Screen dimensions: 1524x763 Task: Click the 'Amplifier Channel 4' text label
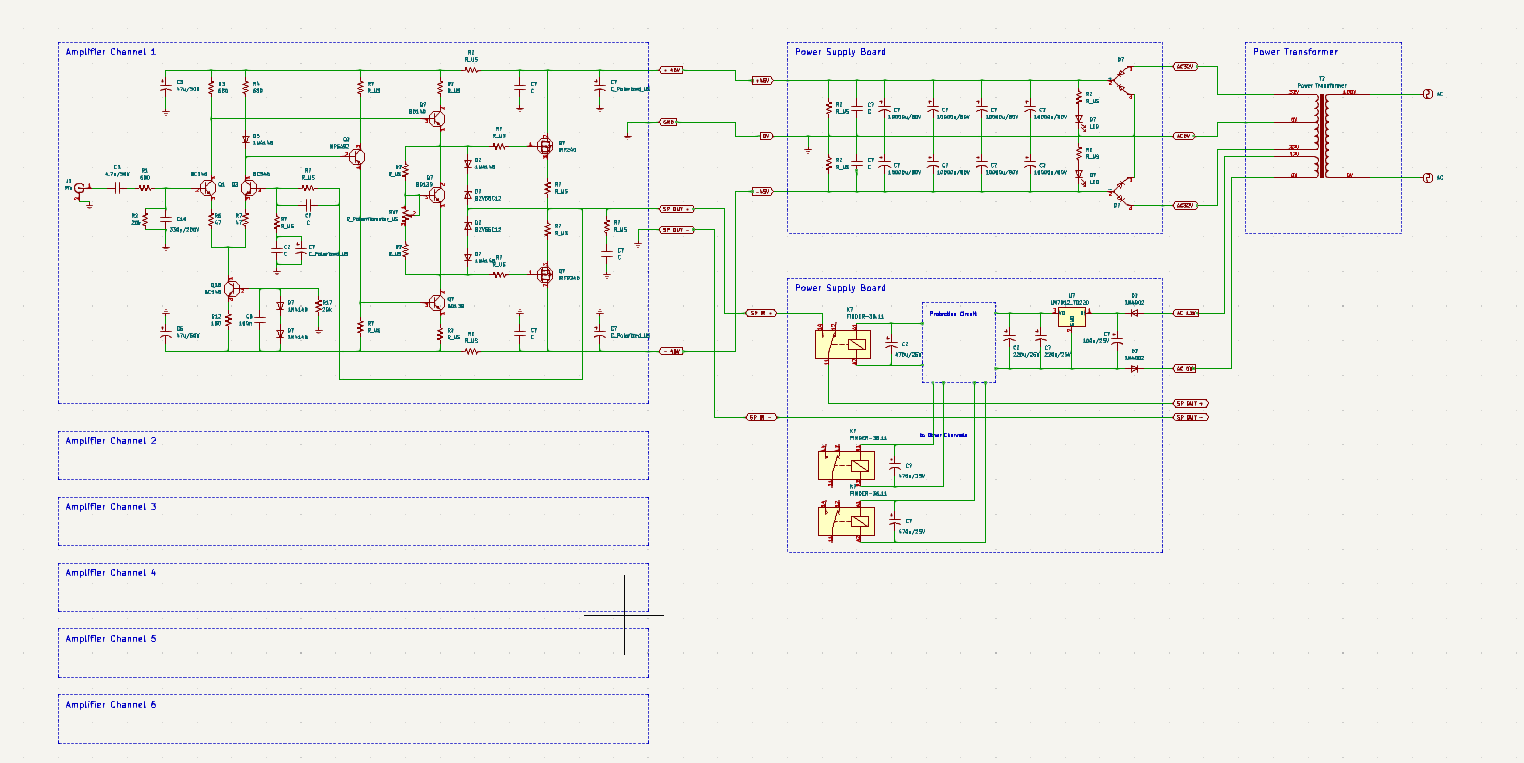(110, 573)
